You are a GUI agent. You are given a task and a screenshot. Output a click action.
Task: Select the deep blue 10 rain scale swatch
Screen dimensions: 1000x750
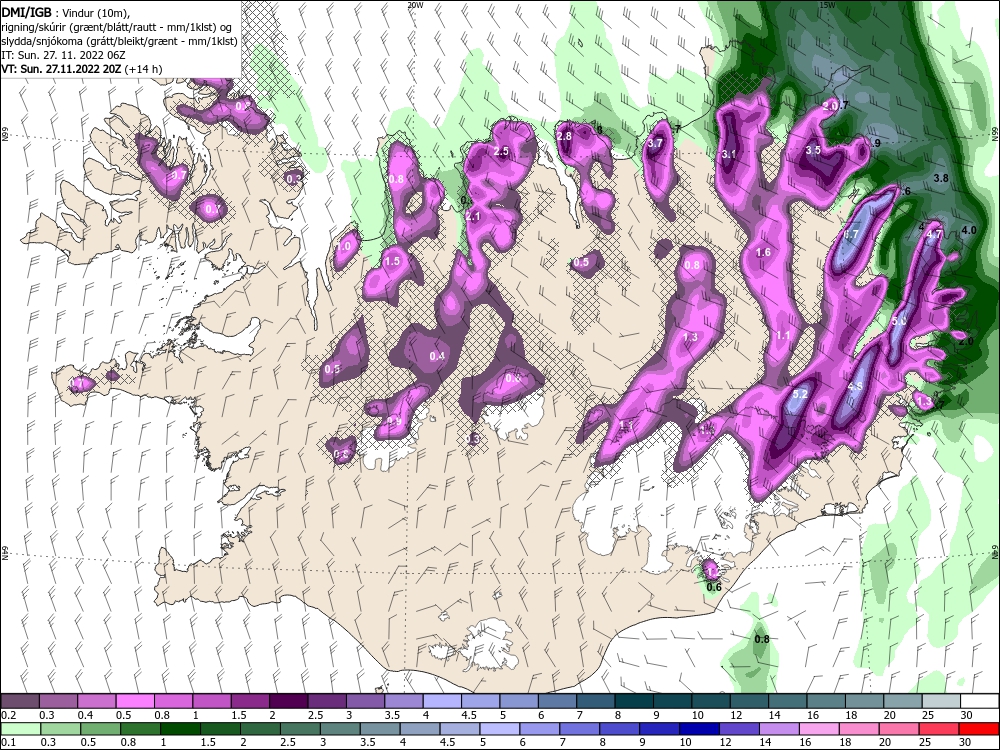pyautogui.click(x=700, y=728)
